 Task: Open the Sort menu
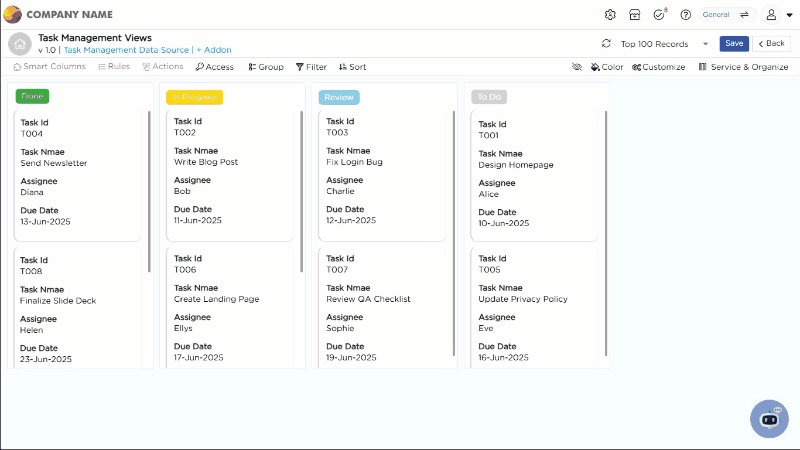click(x=352, y=67)
